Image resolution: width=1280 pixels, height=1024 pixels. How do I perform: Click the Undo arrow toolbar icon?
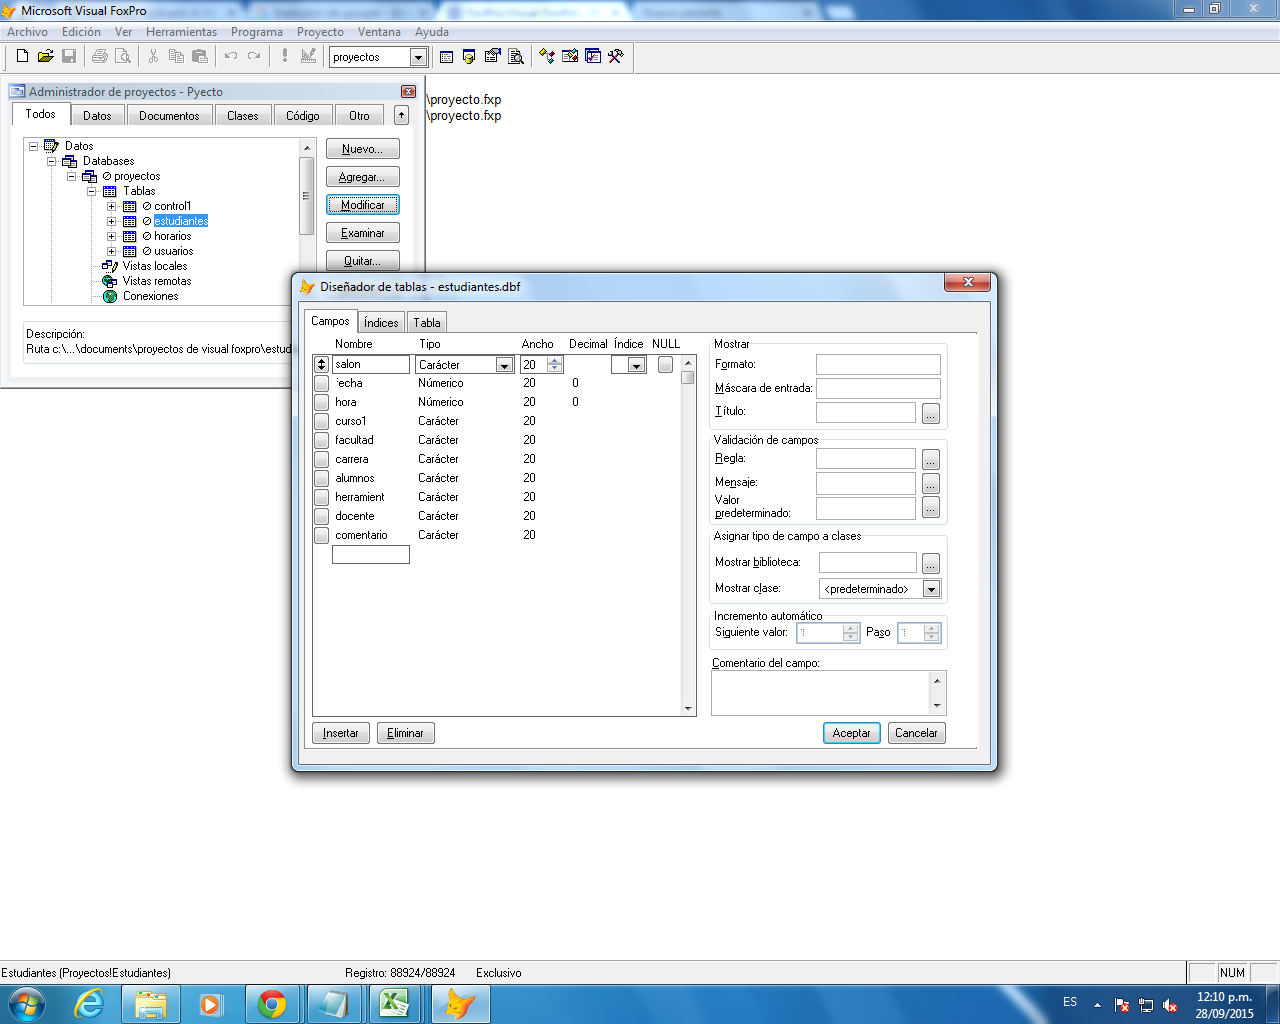tap(230, 57)
